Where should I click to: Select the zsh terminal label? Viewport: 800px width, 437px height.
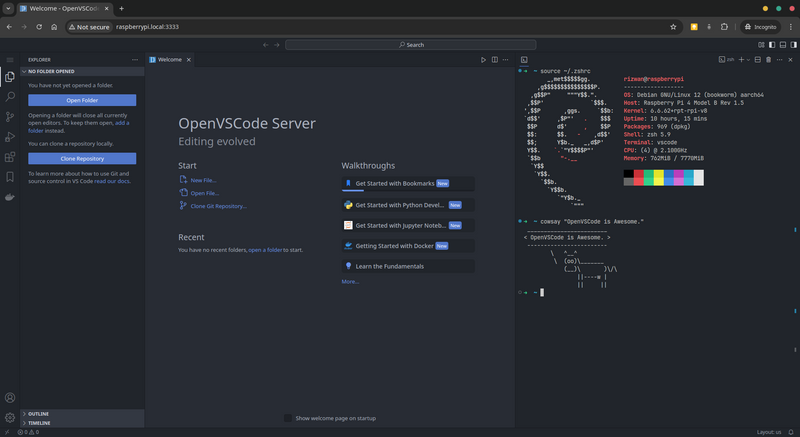[727, 60]
